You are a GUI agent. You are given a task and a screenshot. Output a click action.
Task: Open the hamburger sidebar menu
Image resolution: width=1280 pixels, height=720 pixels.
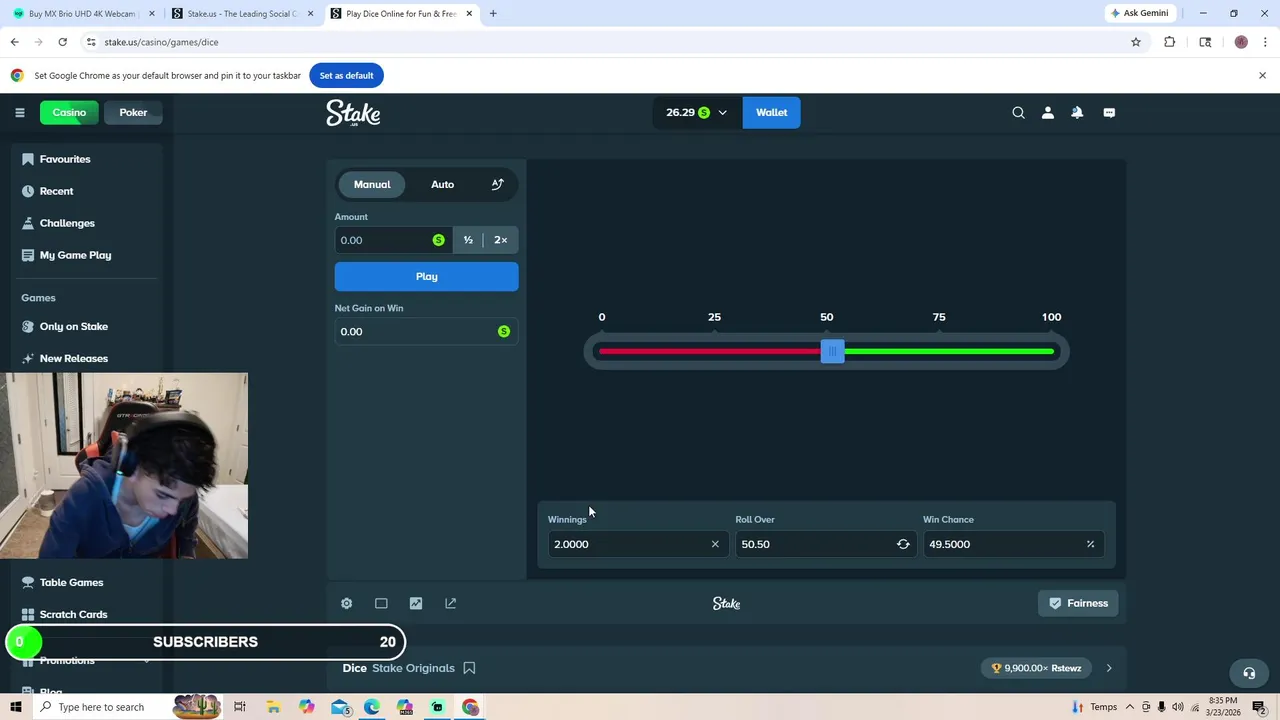(x=19, y=112)
